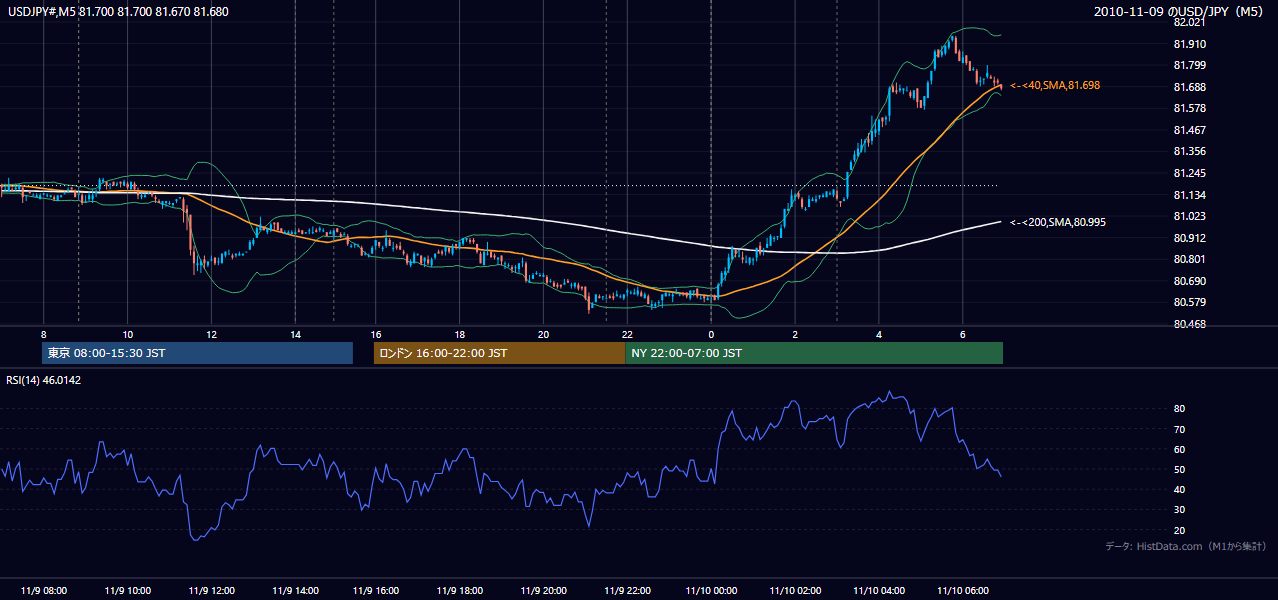The image size is (1278, 600).
Task: Click the 81.023 price axis value
Action: [x=1191, y=216]
